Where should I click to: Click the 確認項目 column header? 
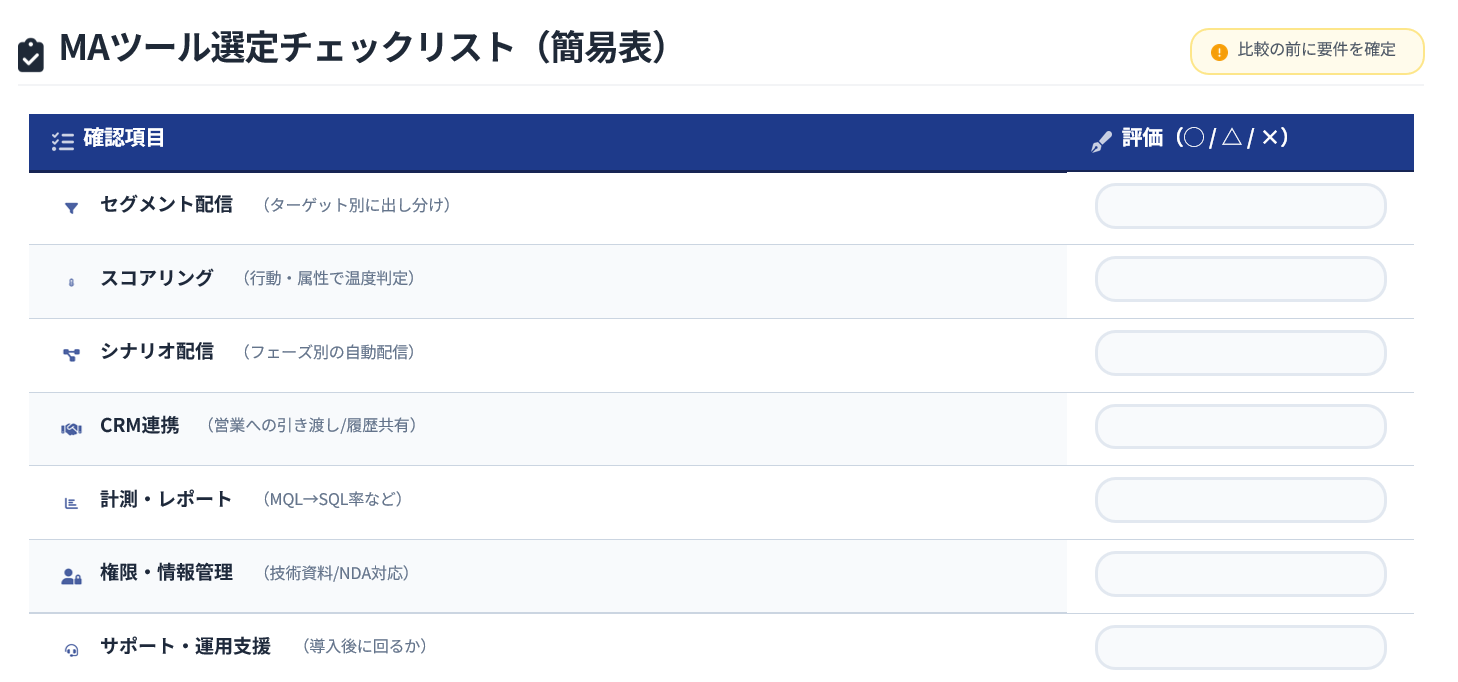click(x=124, y=138)
